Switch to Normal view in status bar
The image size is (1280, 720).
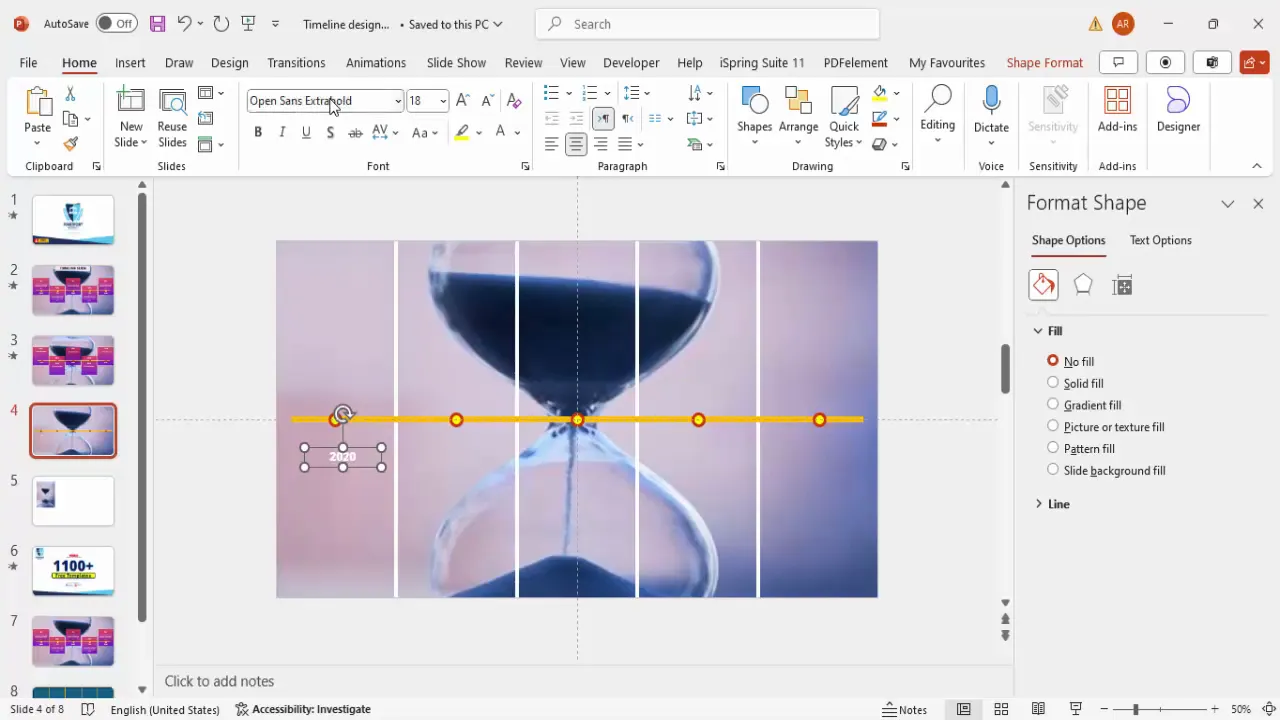(963, 709)
